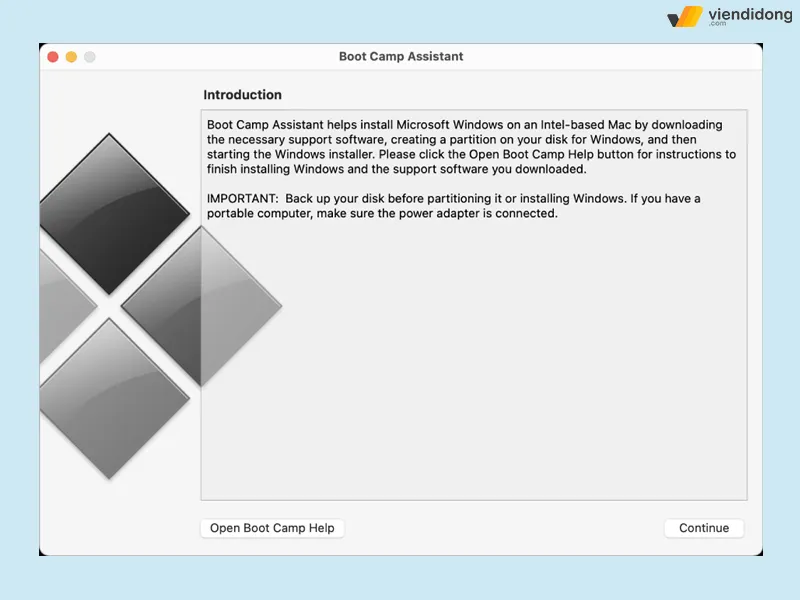The height and width of the screenshot is (600, 800).
Task: Click the Continue button
Action: pos(704,528)
